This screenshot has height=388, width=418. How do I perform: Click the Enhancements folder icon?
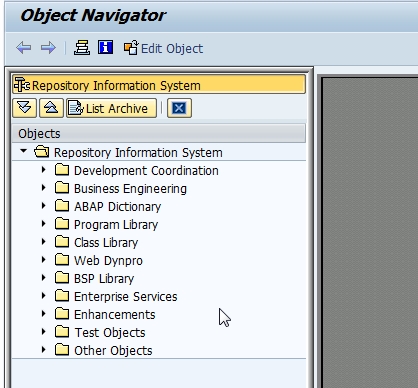62,314
